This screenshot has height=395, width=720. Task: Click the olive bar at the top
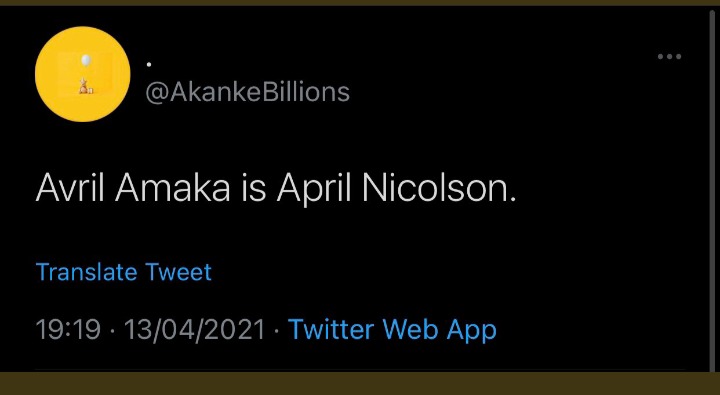coord(360,3)
